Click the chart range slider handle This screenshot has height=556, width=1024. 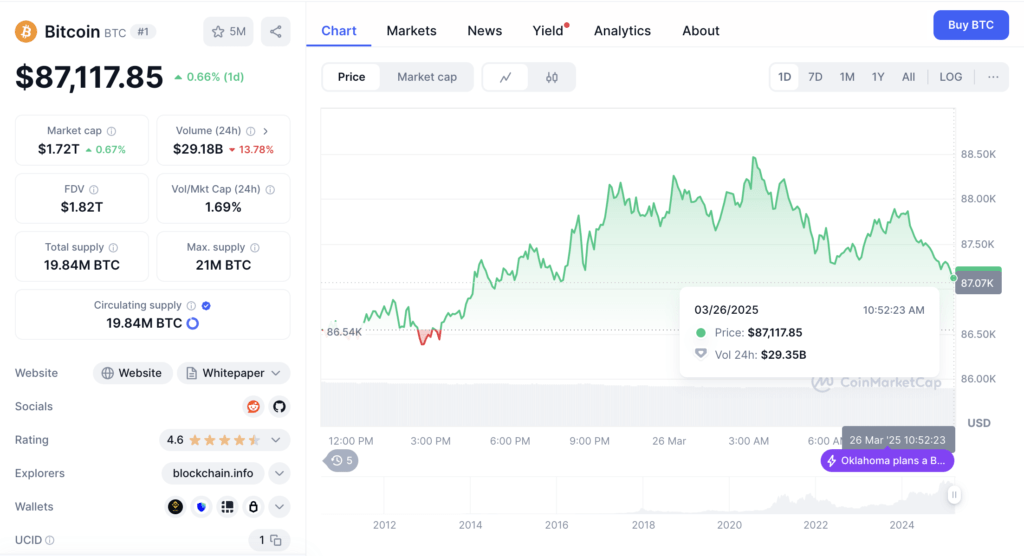click(x=954, y=495)
